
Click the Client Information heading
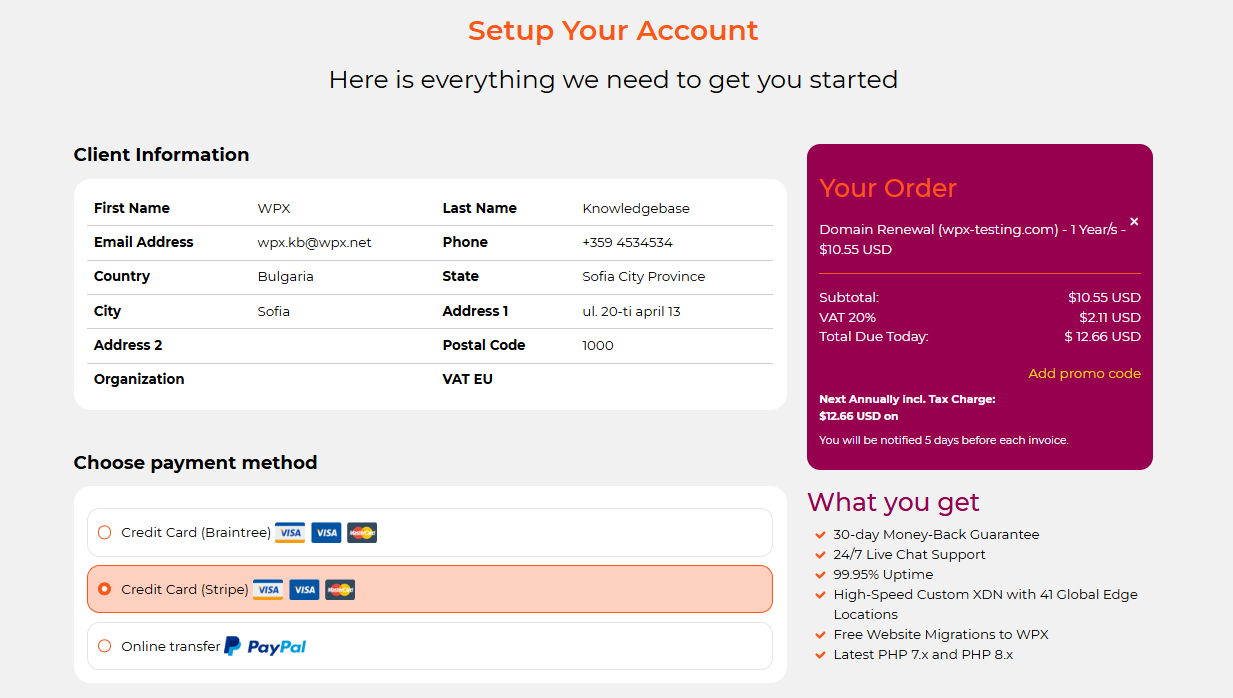pos(161,155)
